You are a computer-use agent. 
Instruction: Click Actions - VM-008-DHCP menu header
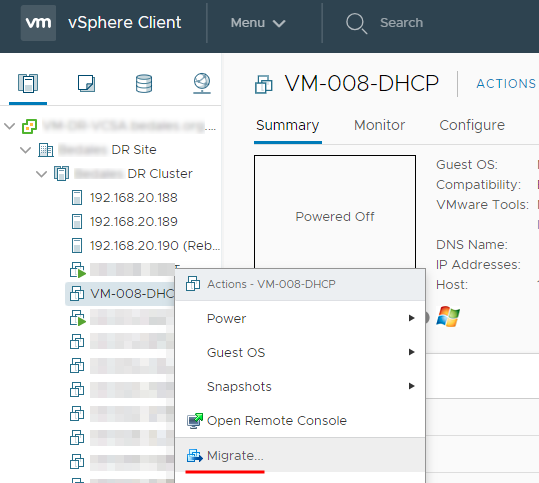coord(300,285)
